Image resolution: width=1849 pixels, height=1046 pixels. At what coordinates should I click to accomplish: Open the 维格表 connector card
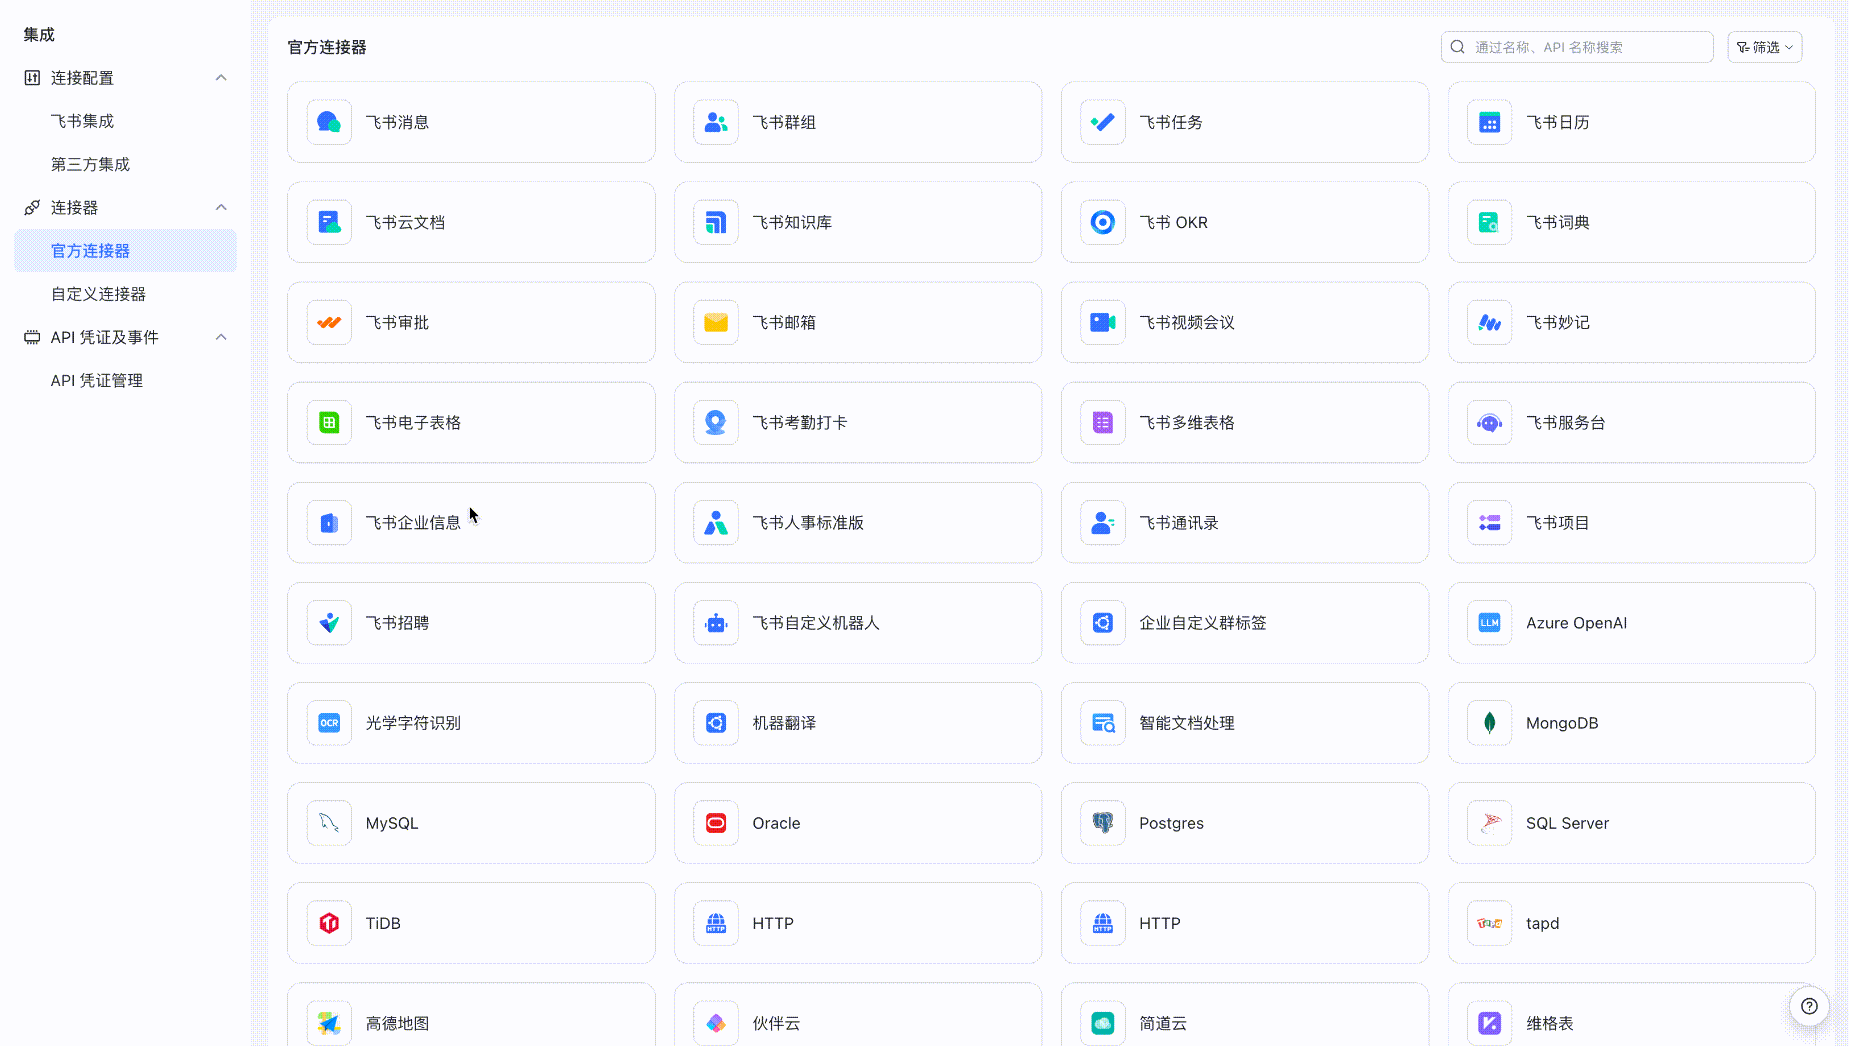pos(1631,1015)
